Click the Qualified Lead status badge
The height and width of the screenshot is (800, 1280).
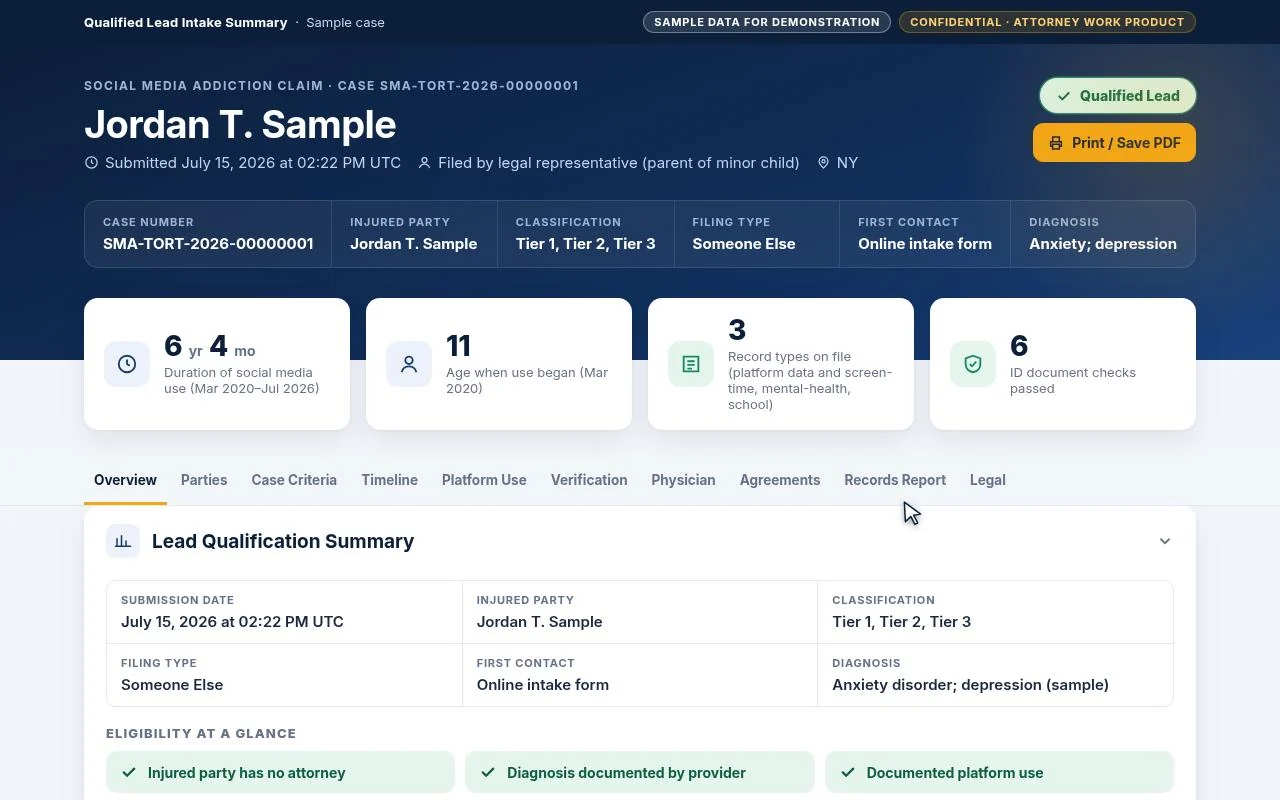pyautogui.click(x=1118, y=96)
